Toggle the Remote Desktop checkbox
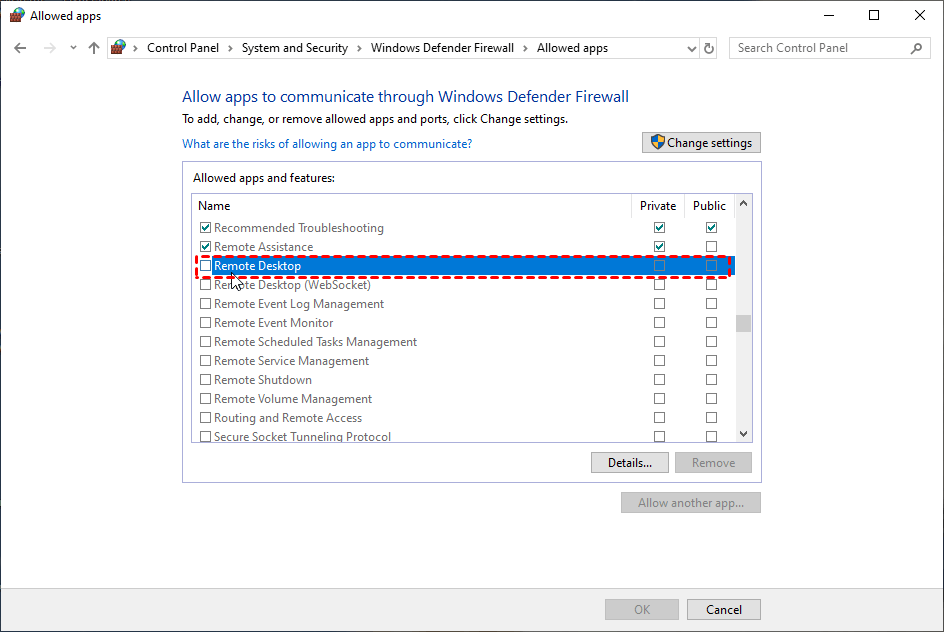The height and width of the screenshot is (632, 944). pyautogui.click(x=206, y=265)
